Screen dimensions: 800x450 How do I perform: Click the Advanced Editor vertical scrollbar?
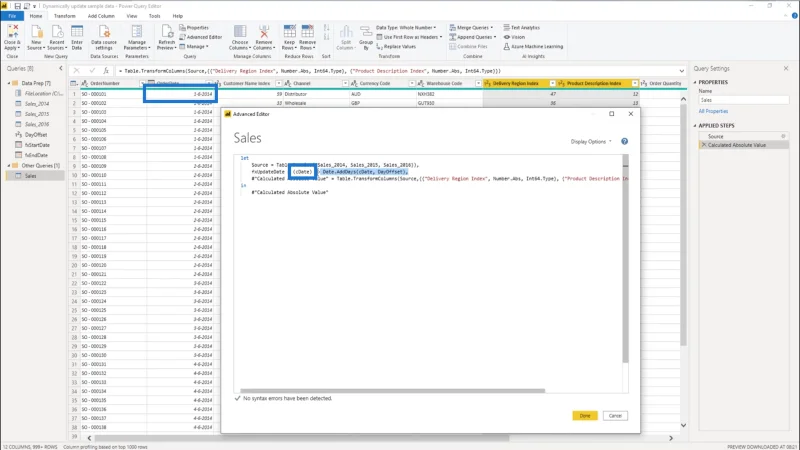coord(626,260)
